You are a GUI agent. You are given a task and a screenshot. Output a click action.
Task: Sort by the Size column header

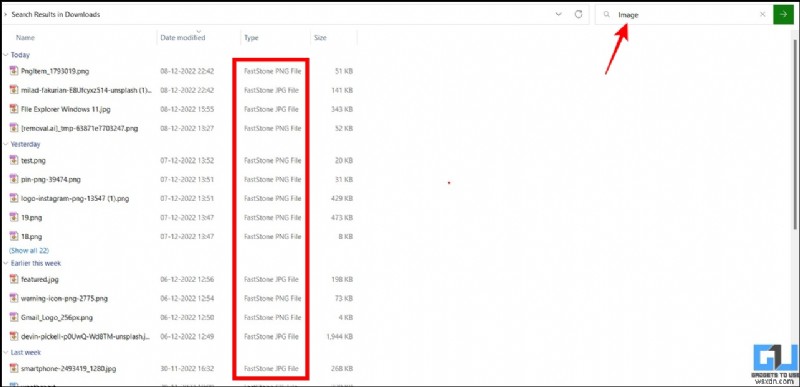coord(320,38)
